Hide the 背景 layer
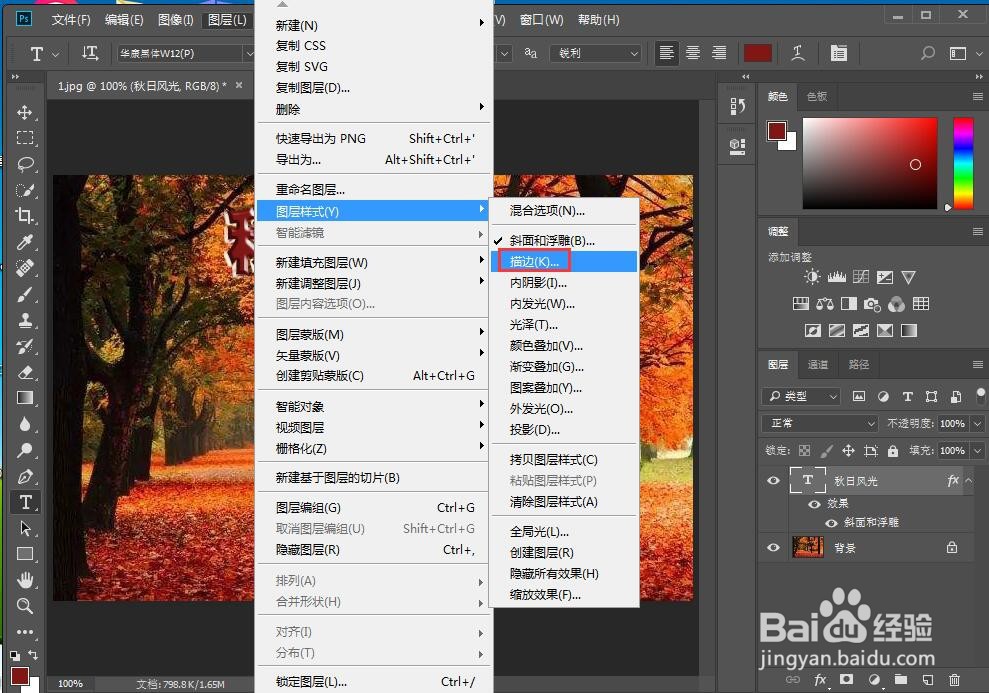Image resolution: width=989 pixels, height=693 pixels. pos(773,547)
